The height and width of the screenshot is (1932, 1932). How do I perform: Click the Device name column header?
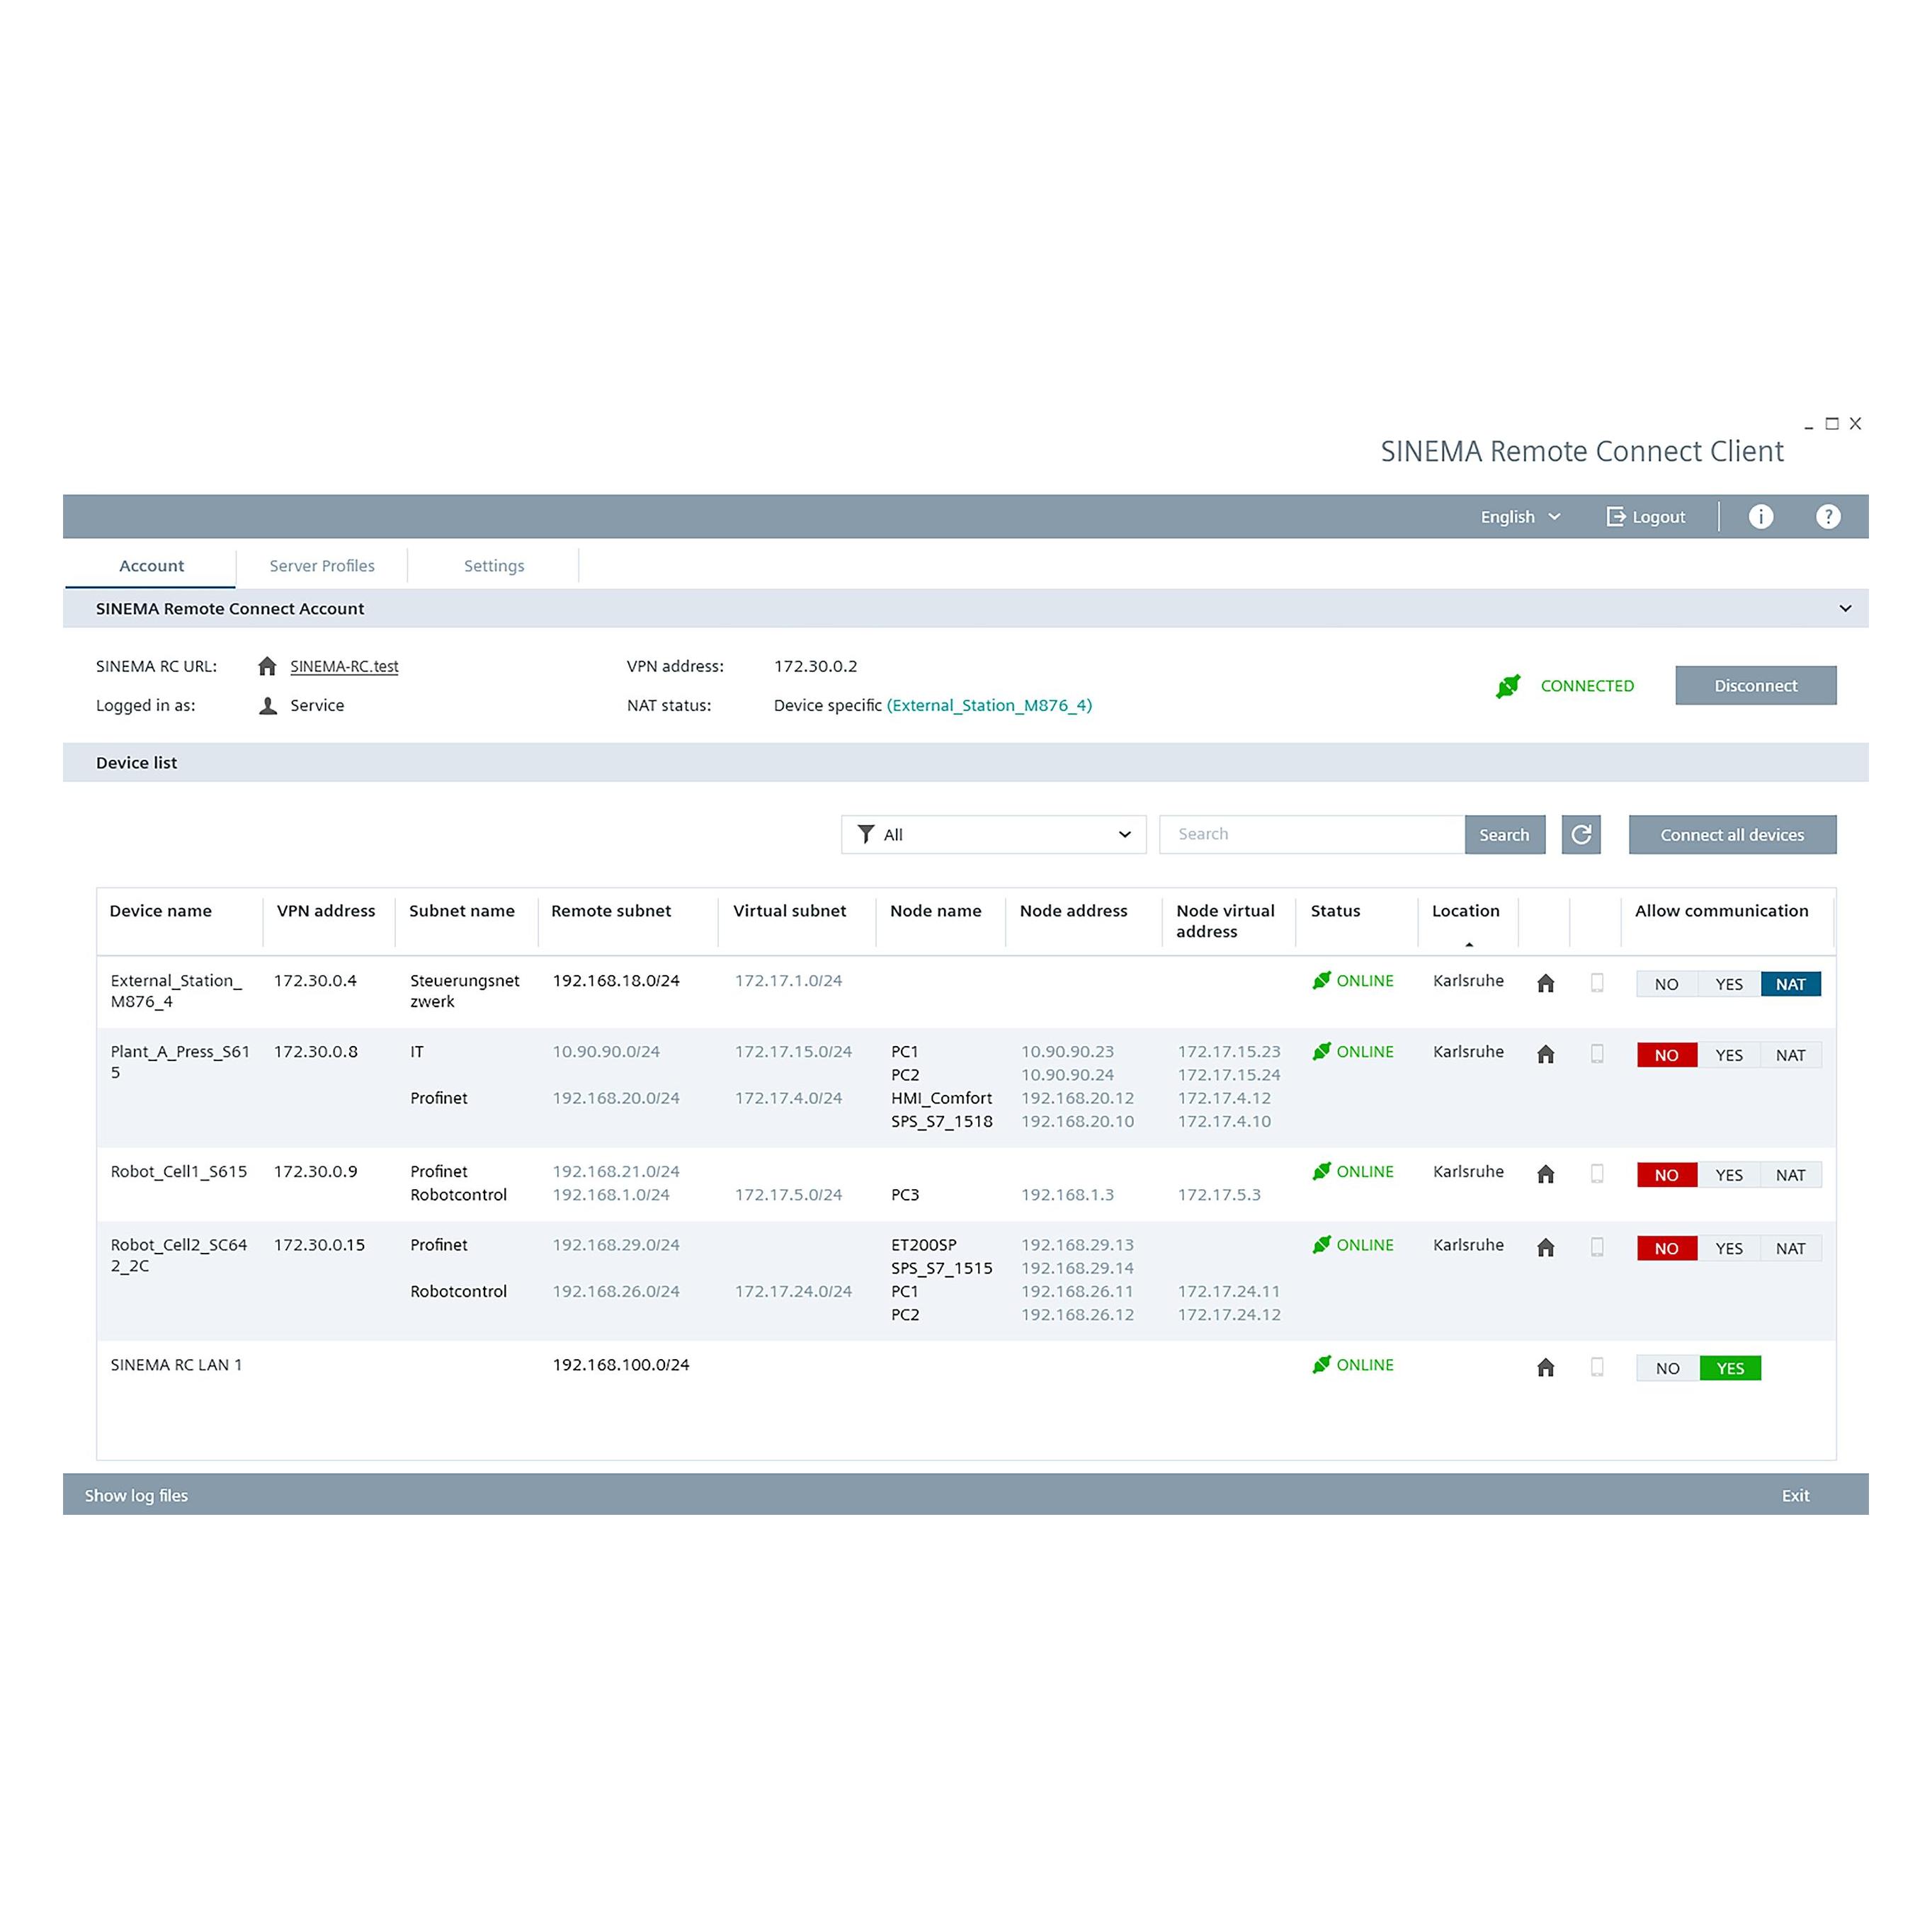coord(160,911)
